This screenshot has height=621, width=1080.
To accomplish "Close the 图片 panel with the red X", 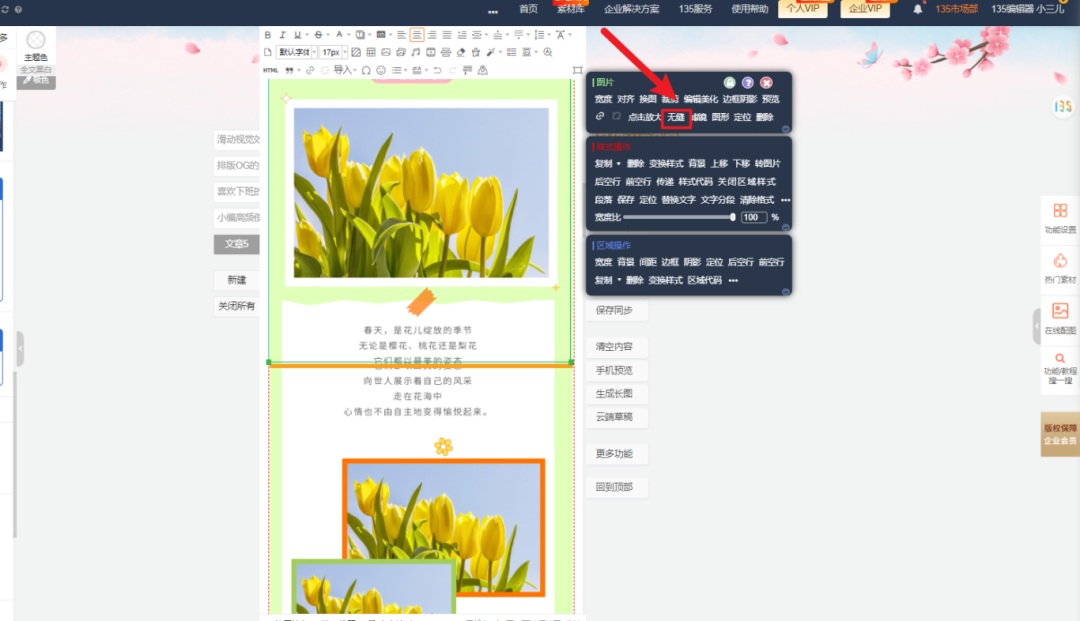I will pyautogui.click(x=767, y=83).
